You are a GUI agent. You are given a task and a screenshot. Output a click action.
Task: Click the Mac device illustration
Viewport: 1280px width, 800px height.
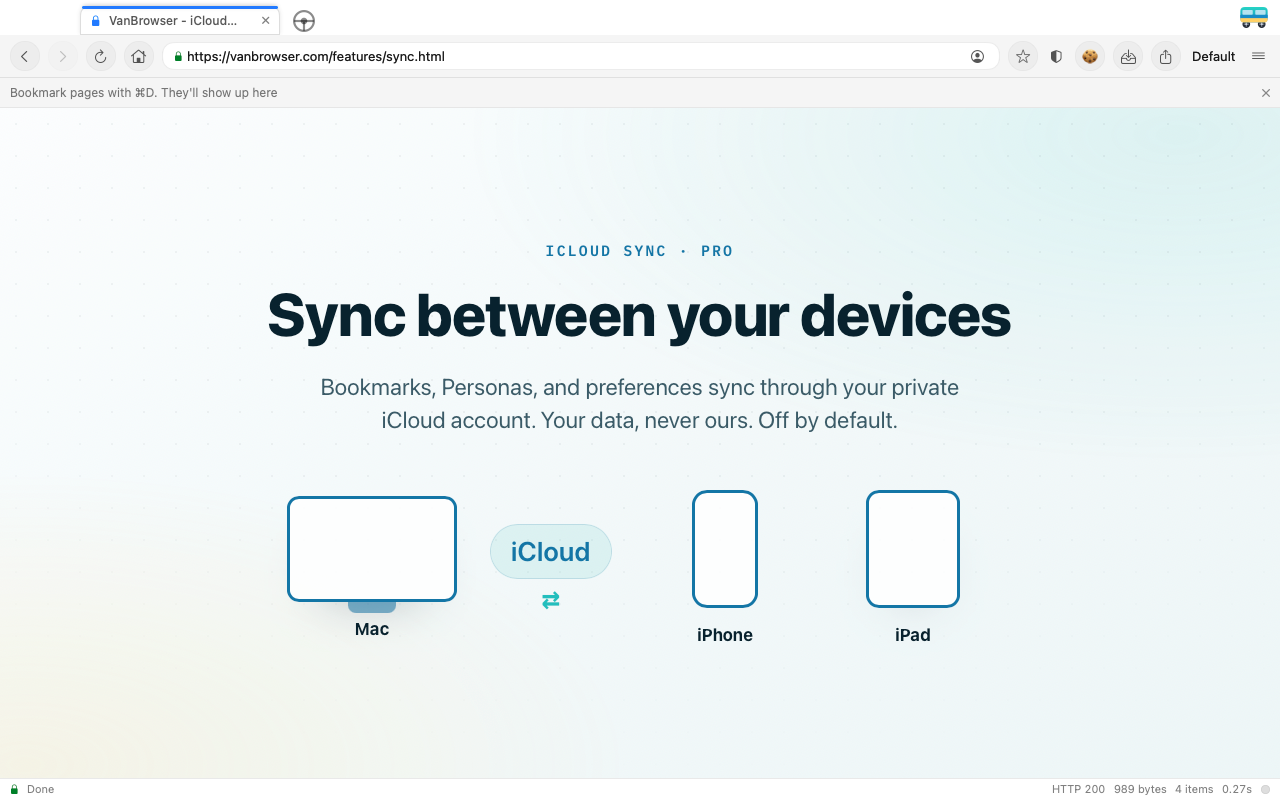[372, 554]
